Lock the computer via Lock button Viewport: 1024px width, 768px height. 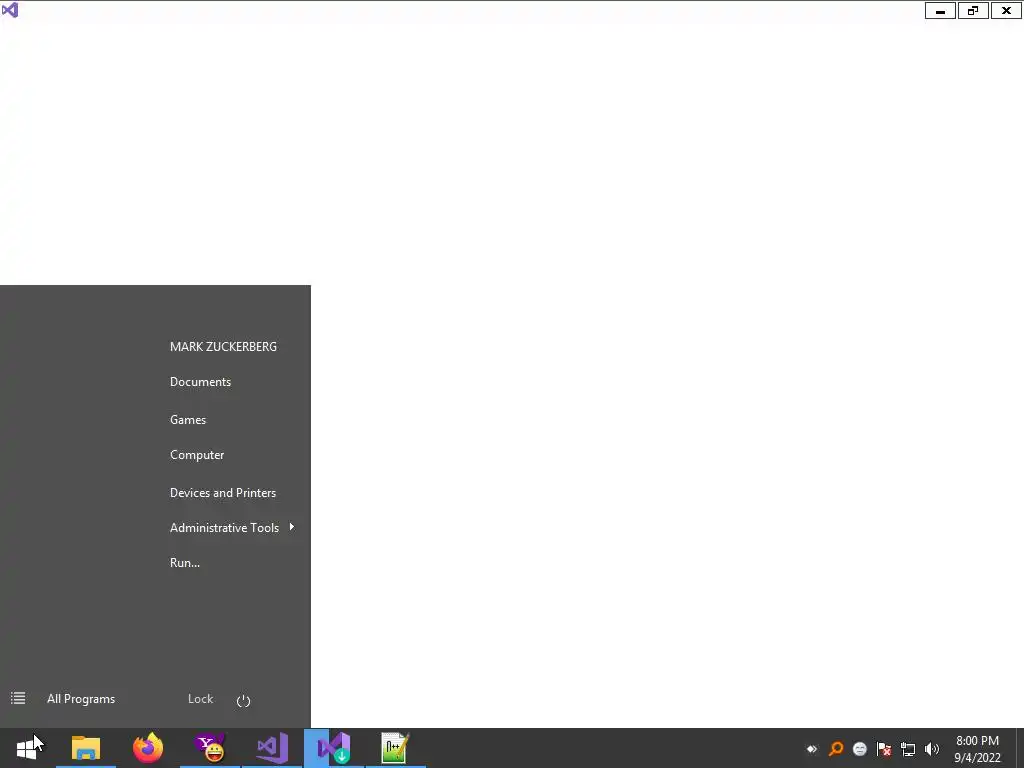(x=200, y=699)
